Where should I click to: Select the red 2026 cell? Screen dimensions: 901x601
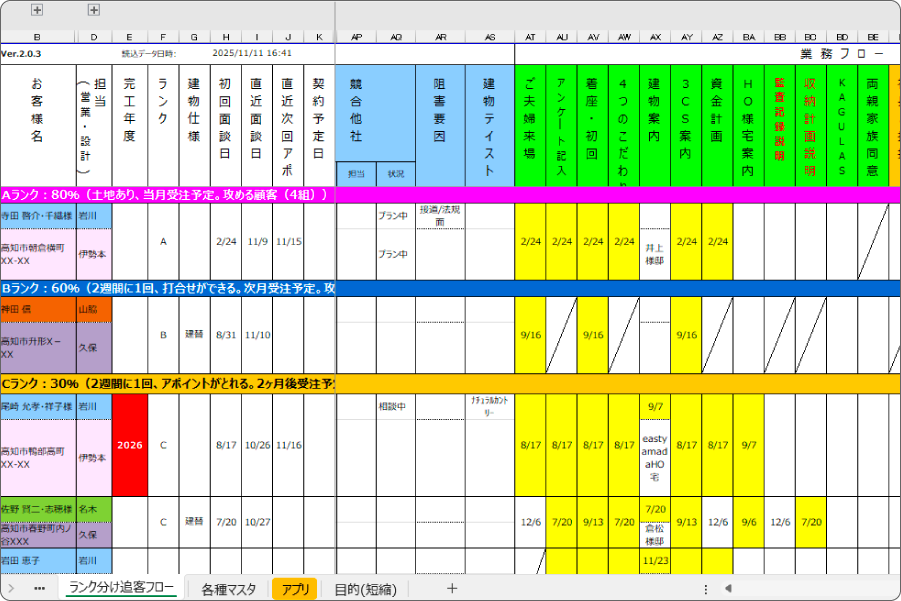tap(130, 444)
